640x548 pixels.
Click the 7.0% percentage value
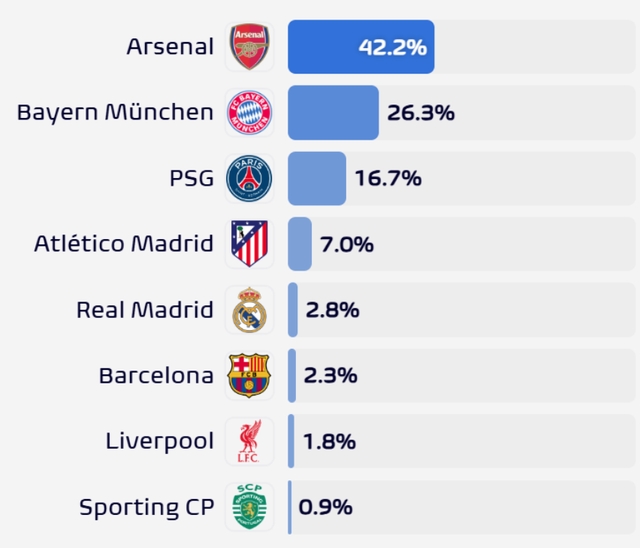[x=347, y=244]
